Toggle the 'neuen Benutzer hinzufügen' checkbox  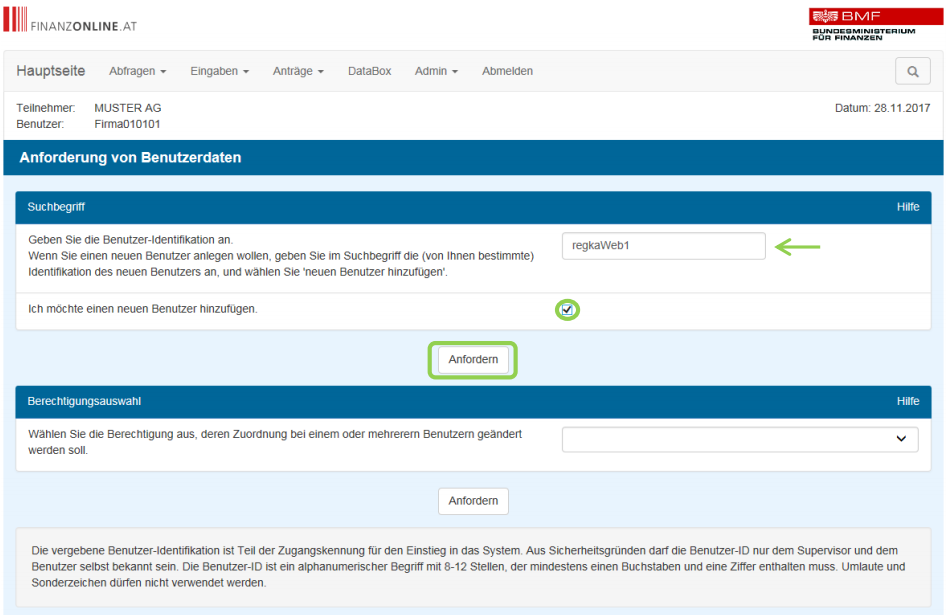[x=568, y=310]
